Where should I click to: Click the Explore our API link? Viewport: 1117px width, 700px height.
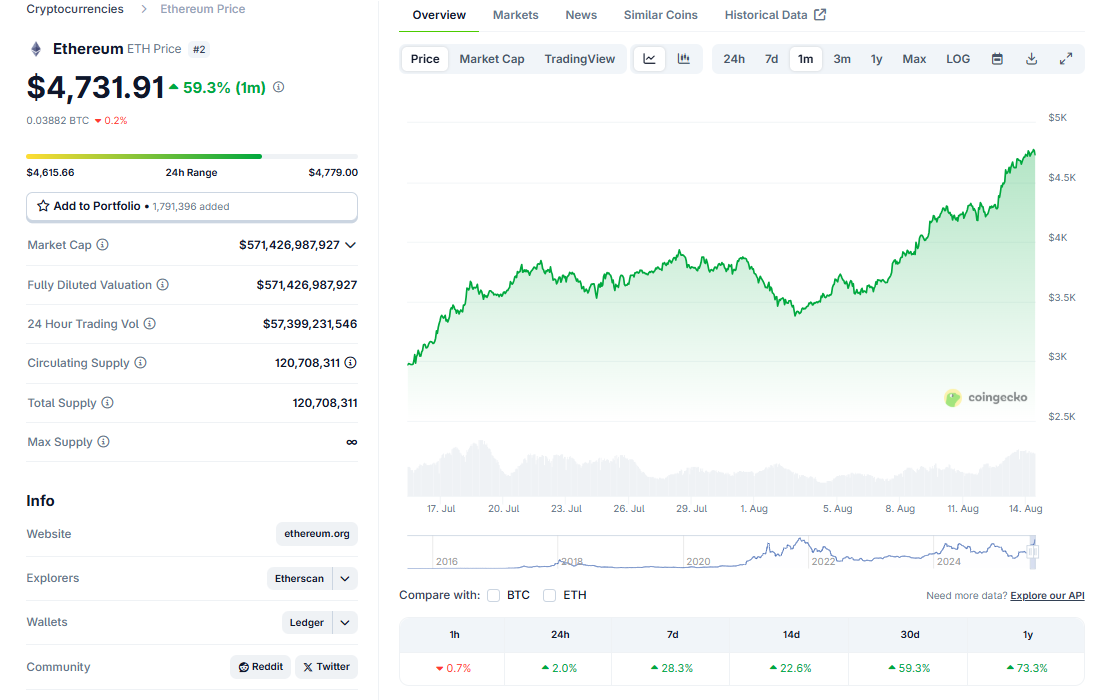click(x=1047, y=596)
